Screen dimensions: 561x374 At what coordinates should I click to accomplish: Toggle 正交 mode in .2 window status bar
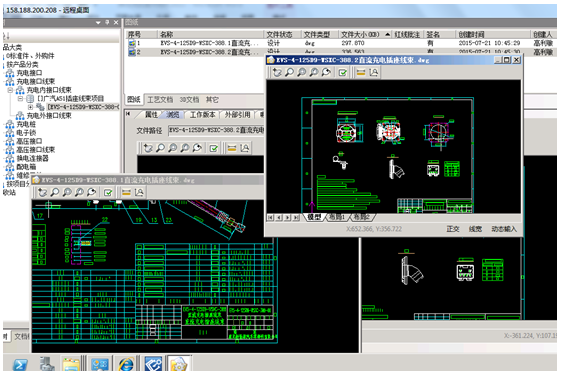pyautogui.click(x=453, y=229)
